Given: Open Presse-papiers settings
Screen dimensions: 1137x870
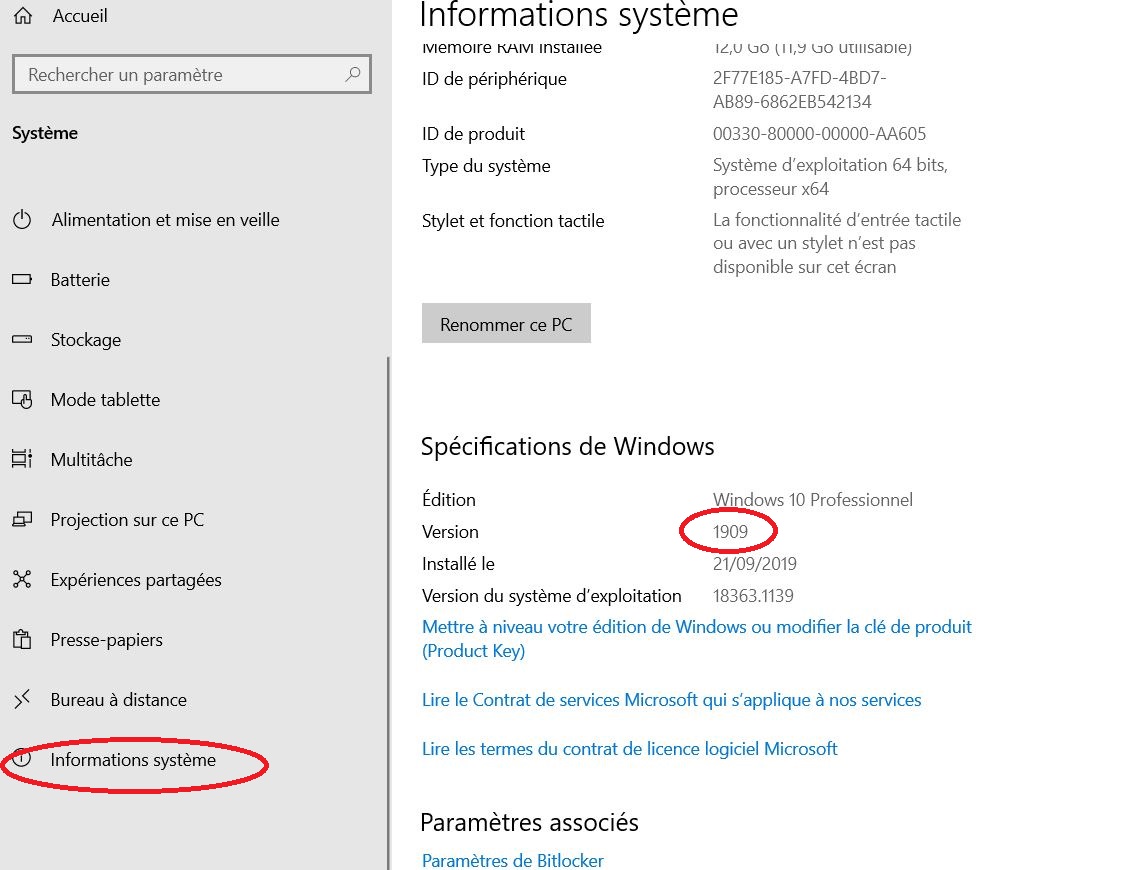Looking at the screenshot, I should 107,640.
